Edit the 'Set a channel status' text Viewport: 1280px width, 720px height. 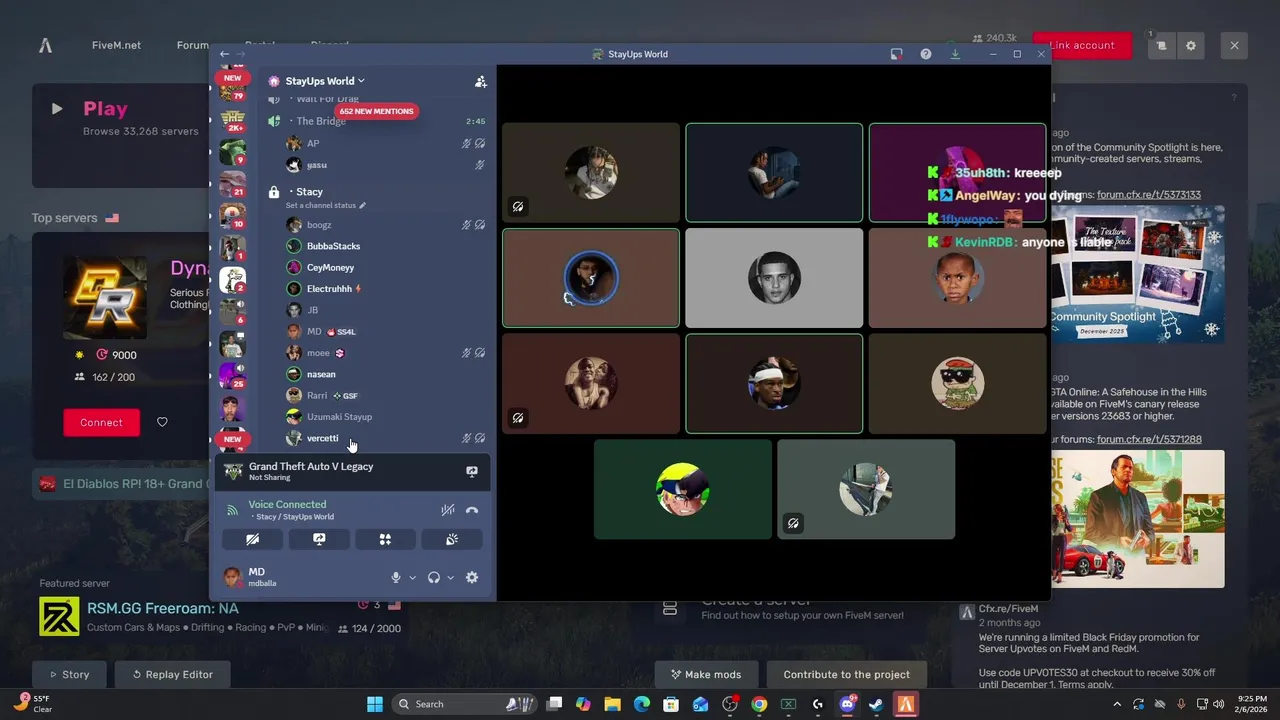click(x=325, y=205)
